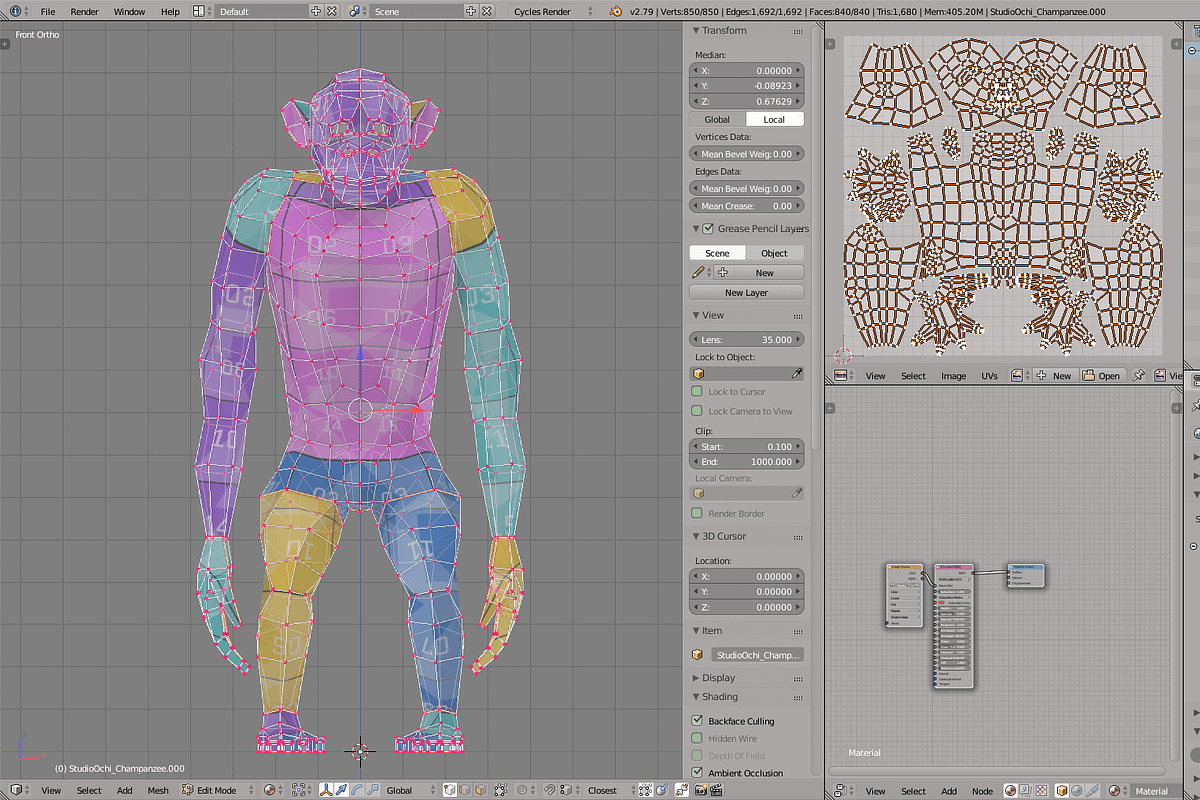Toggle Ambient Occlusion checkbox
Image resolution: width=1200 pixels, height=800 pixels.
(x=697, y=772)
